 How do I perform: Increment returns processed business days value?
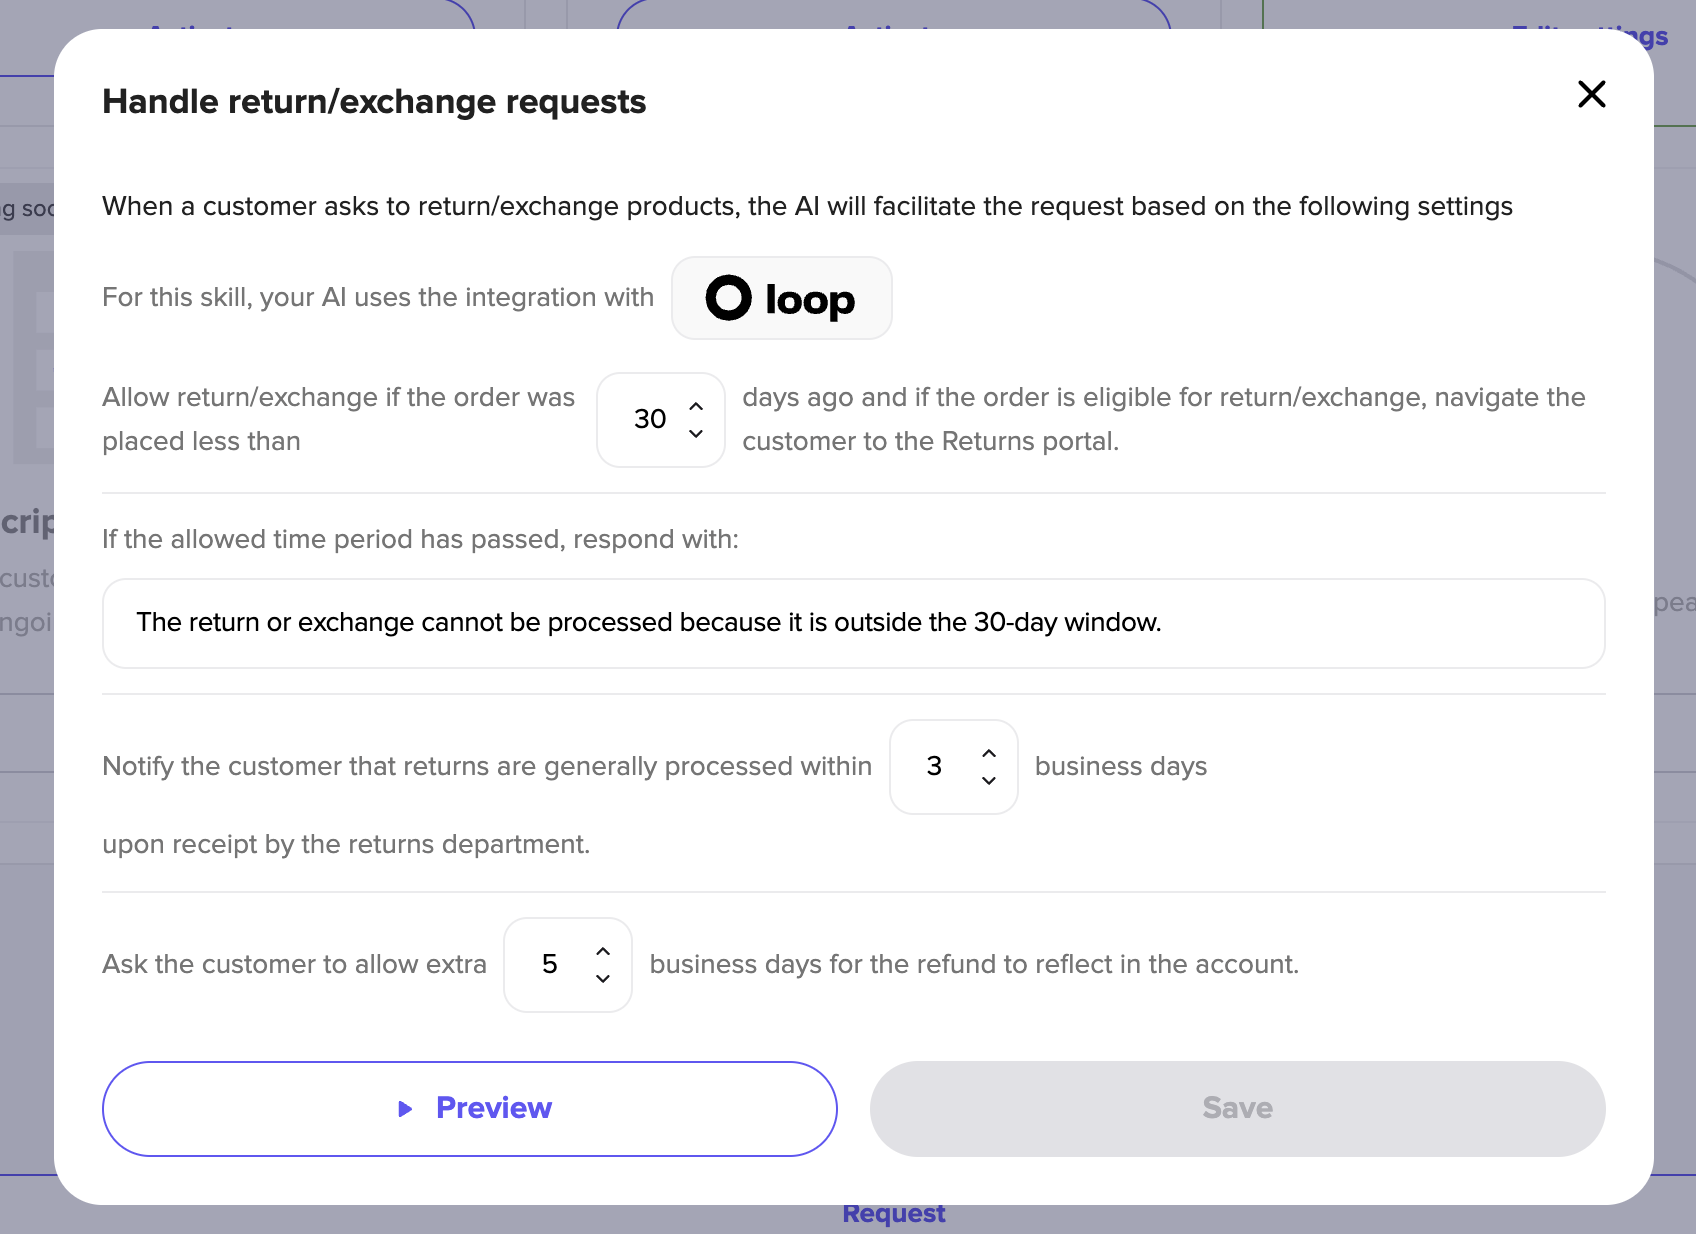[x=989, y=753]
